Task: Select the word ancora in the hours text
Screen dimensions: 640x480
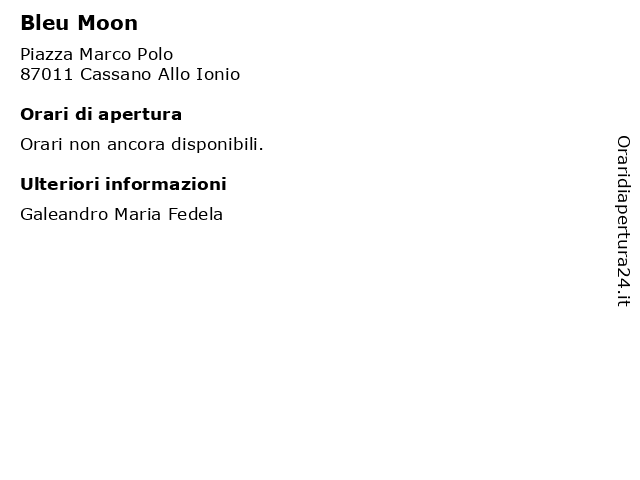Action: (136, 145)
